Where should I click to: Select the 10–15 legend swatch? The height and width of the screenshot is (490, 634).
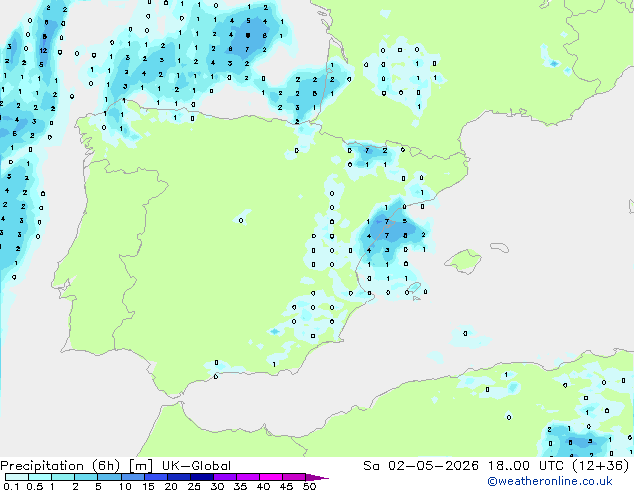(x=132, y=477)
